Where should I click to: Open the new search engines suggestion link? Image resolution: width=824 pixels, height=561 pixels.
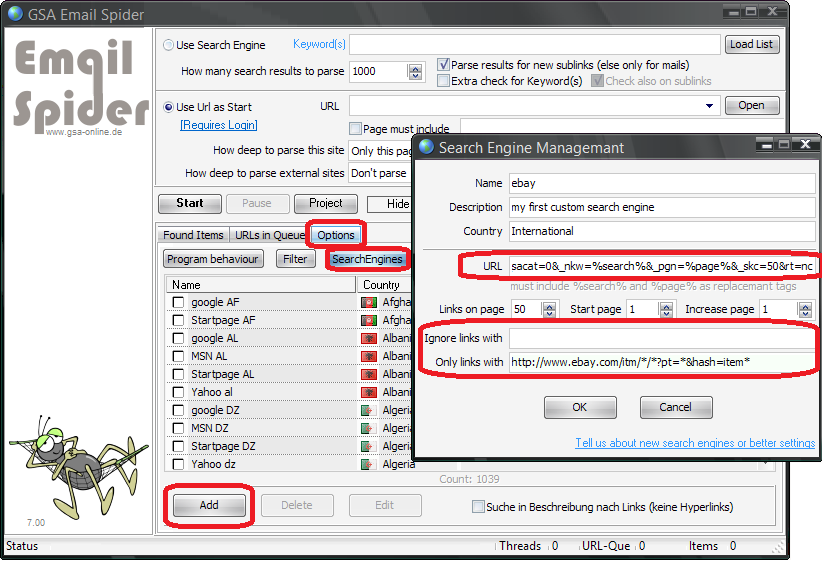click(695, 443)
